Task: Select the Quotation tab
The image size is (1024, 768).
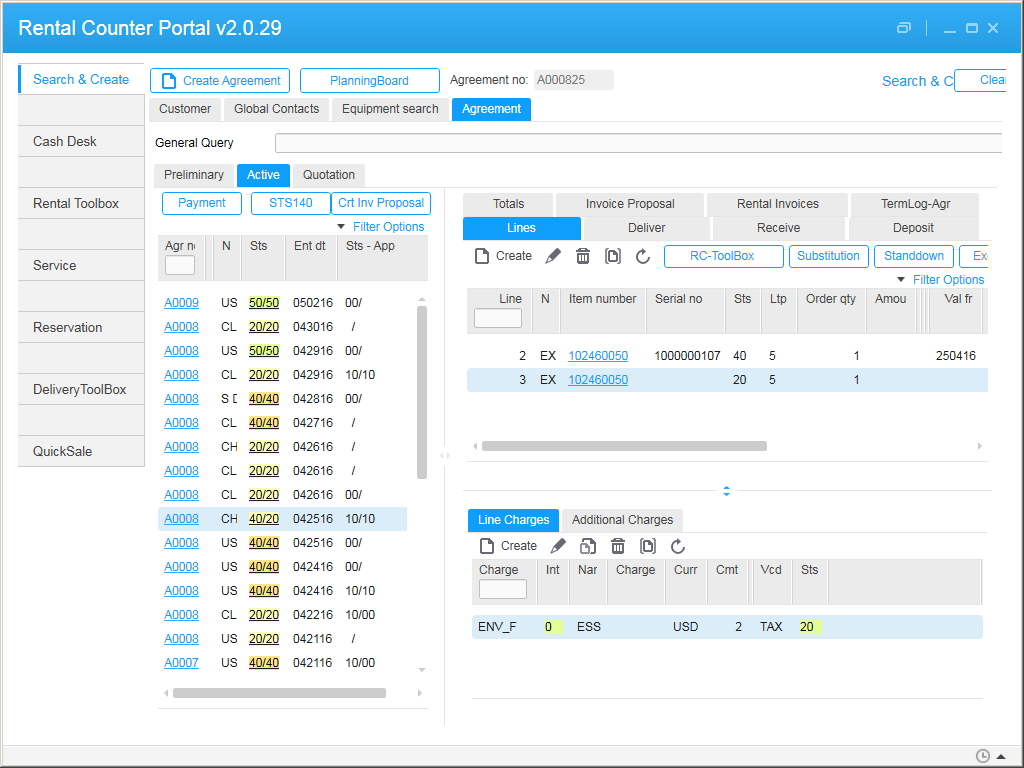Action: [329, 175]
